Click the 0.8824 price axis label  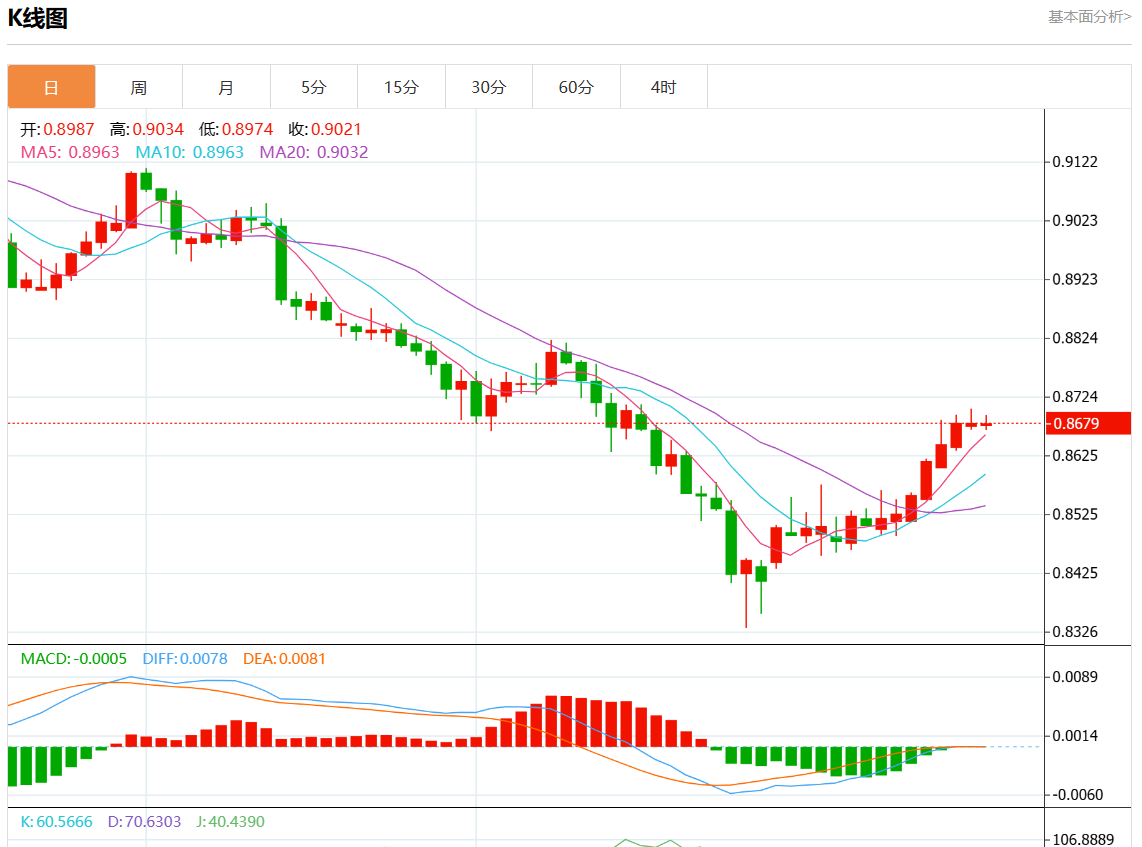click(1075, 338)
